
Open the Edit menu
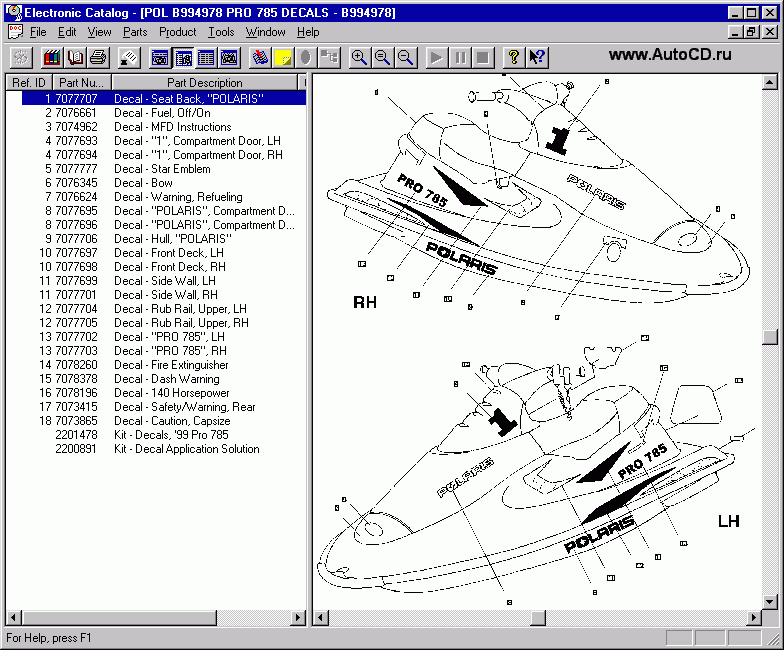67,32
